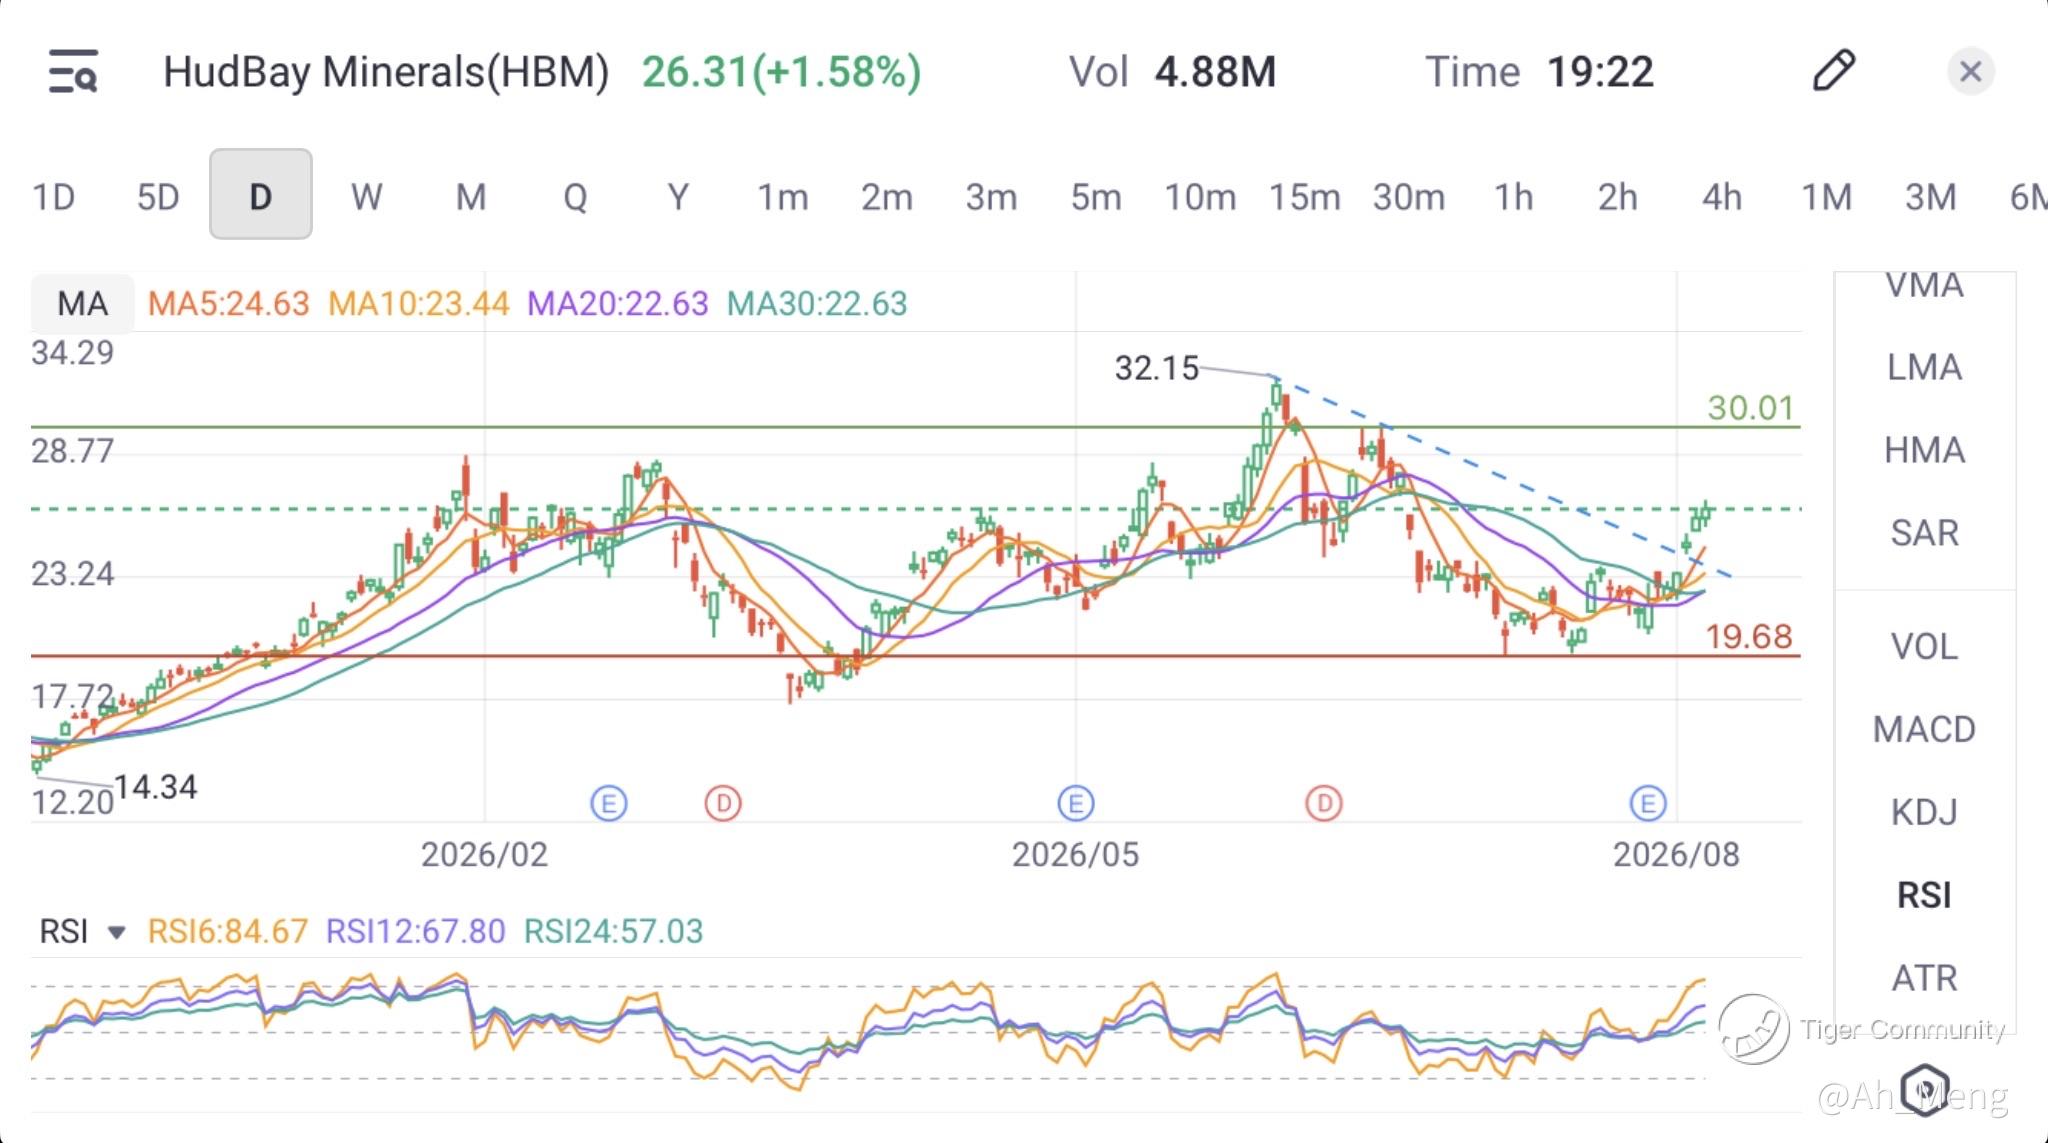Image resolution: width=2048 pixels, height=1143 pixels.
Task: Click the first red dividend D marker
Action: pos(723,803)
